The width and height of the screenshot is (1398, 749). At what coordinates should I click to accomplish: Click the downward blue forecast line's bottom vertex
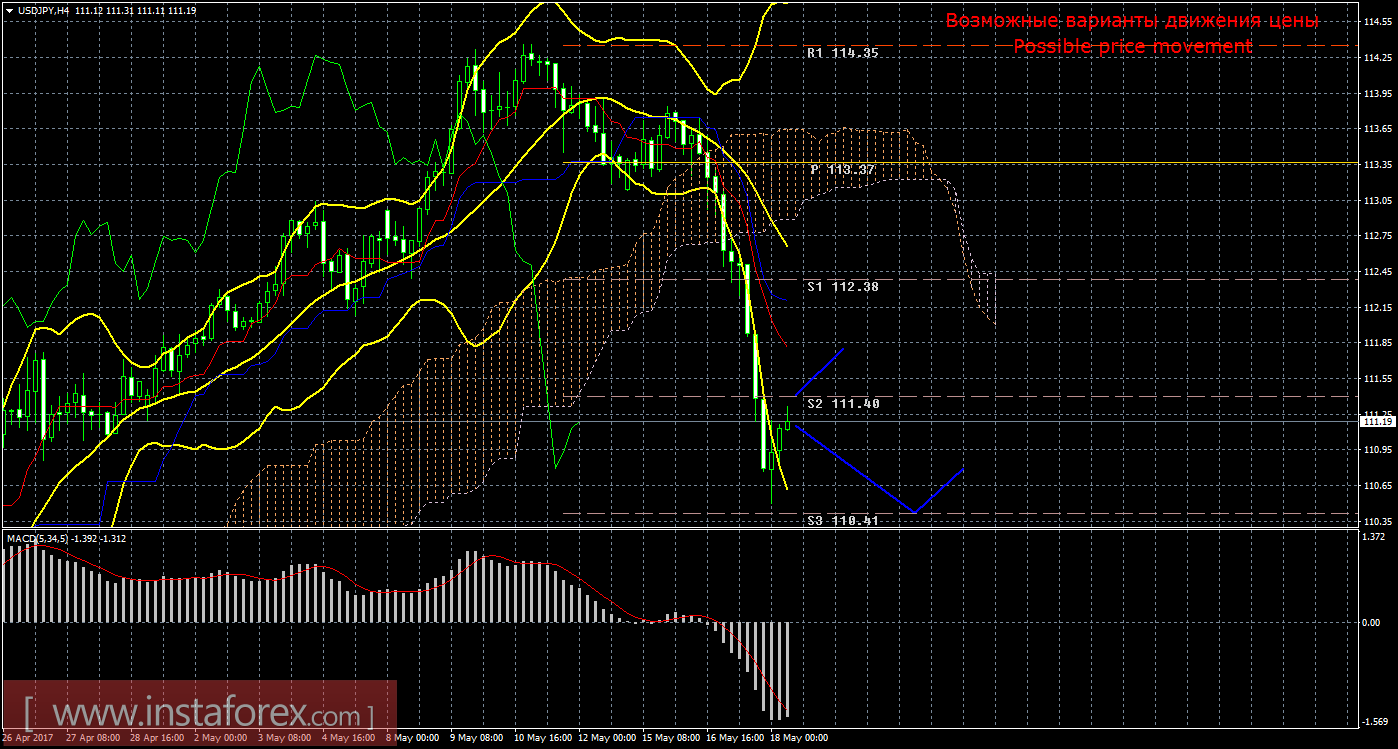point(914,512)
